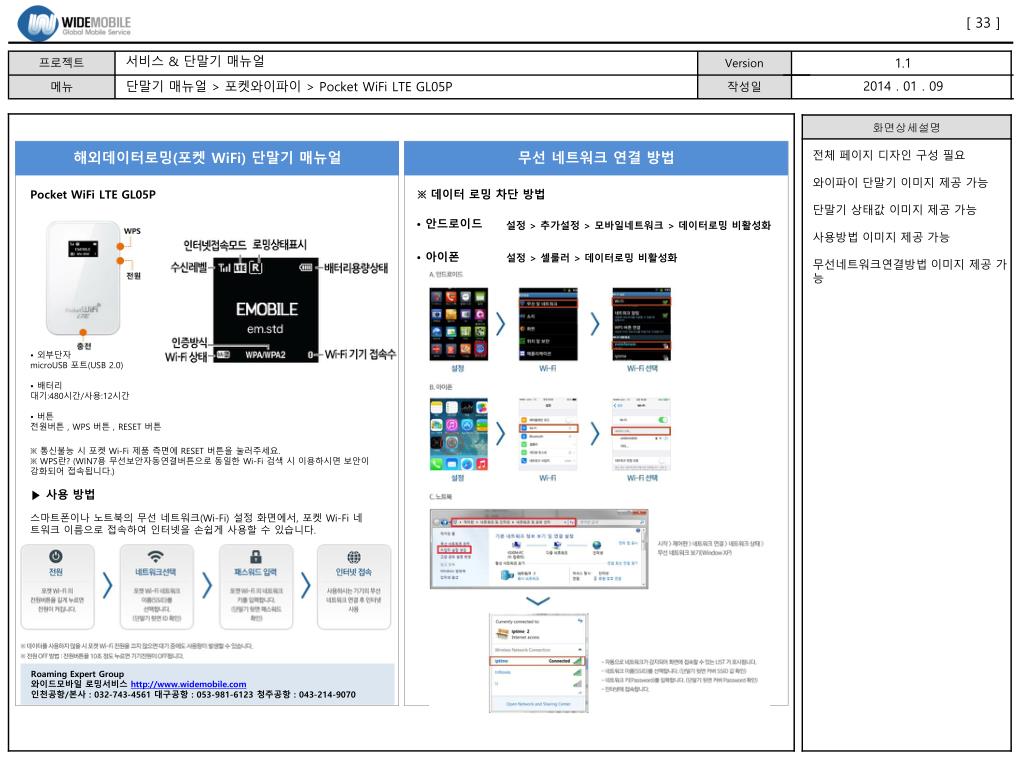Click the Wi-Fi 기기 접속수 label
1024x768 pixels.
coord(360,355)
